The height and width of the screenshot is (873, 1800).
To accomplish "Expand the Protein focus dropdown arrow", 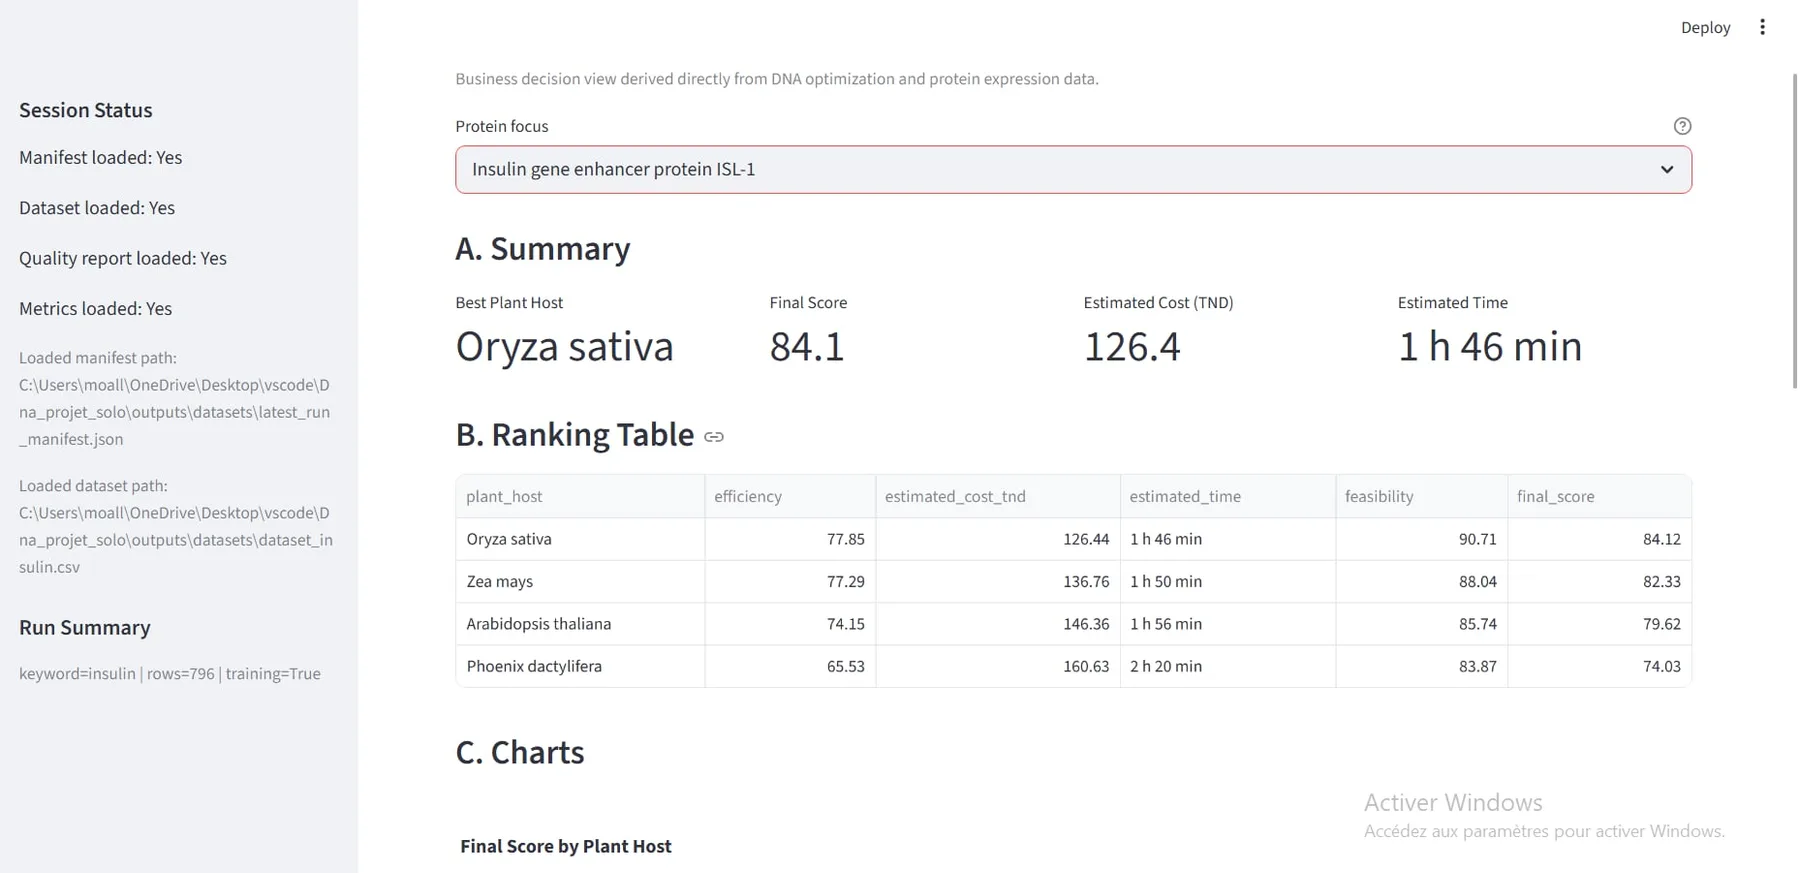I will tap(1667, 169).
